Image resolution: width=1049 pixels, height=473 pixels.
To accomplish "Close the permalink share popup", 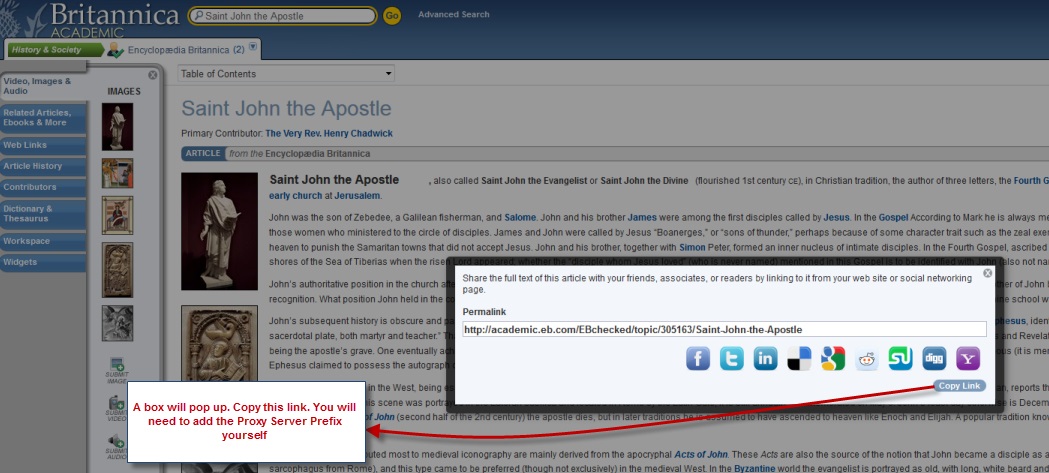I will pyautogui.click(x=987, y=273).
